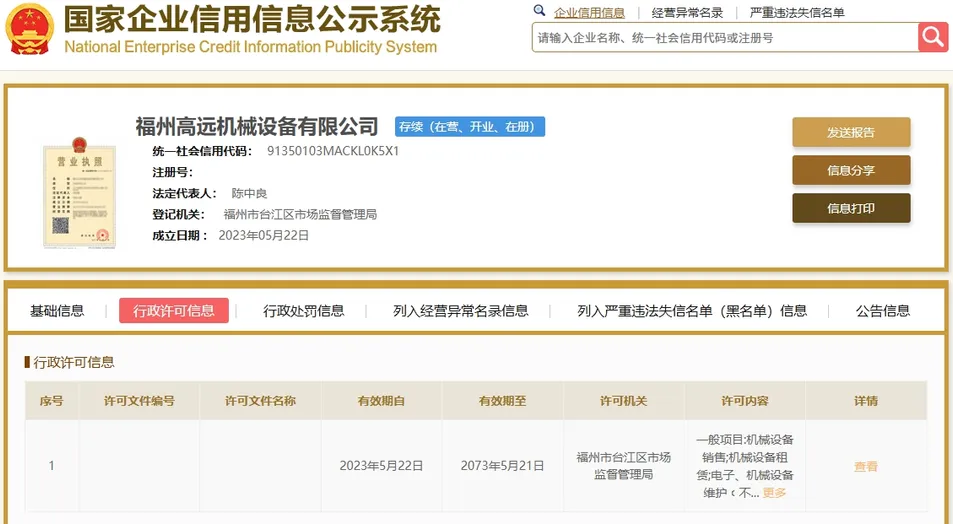Click the site title 国家企业信用信息公示系统
The width and height of the screenshot is (953, 524).
click(252, 19)
